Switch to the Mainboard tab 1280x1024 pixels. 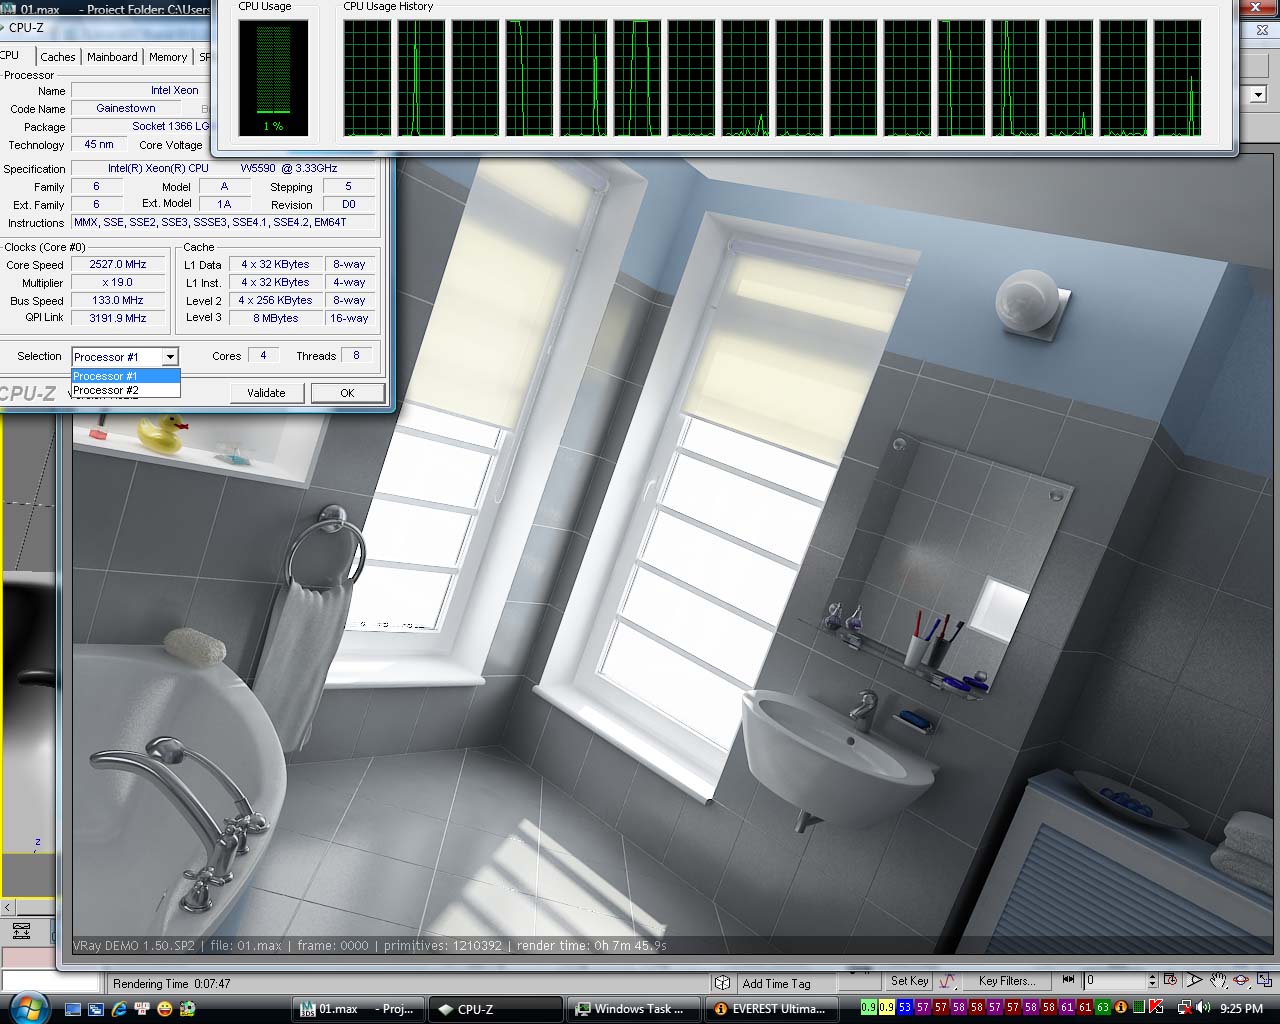point(112,57)
